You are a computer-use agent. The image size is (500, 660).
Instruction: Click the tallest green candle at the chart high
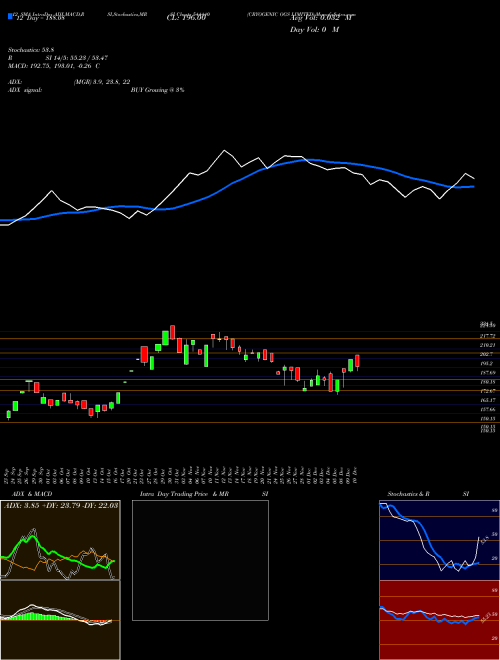point(165,338)
